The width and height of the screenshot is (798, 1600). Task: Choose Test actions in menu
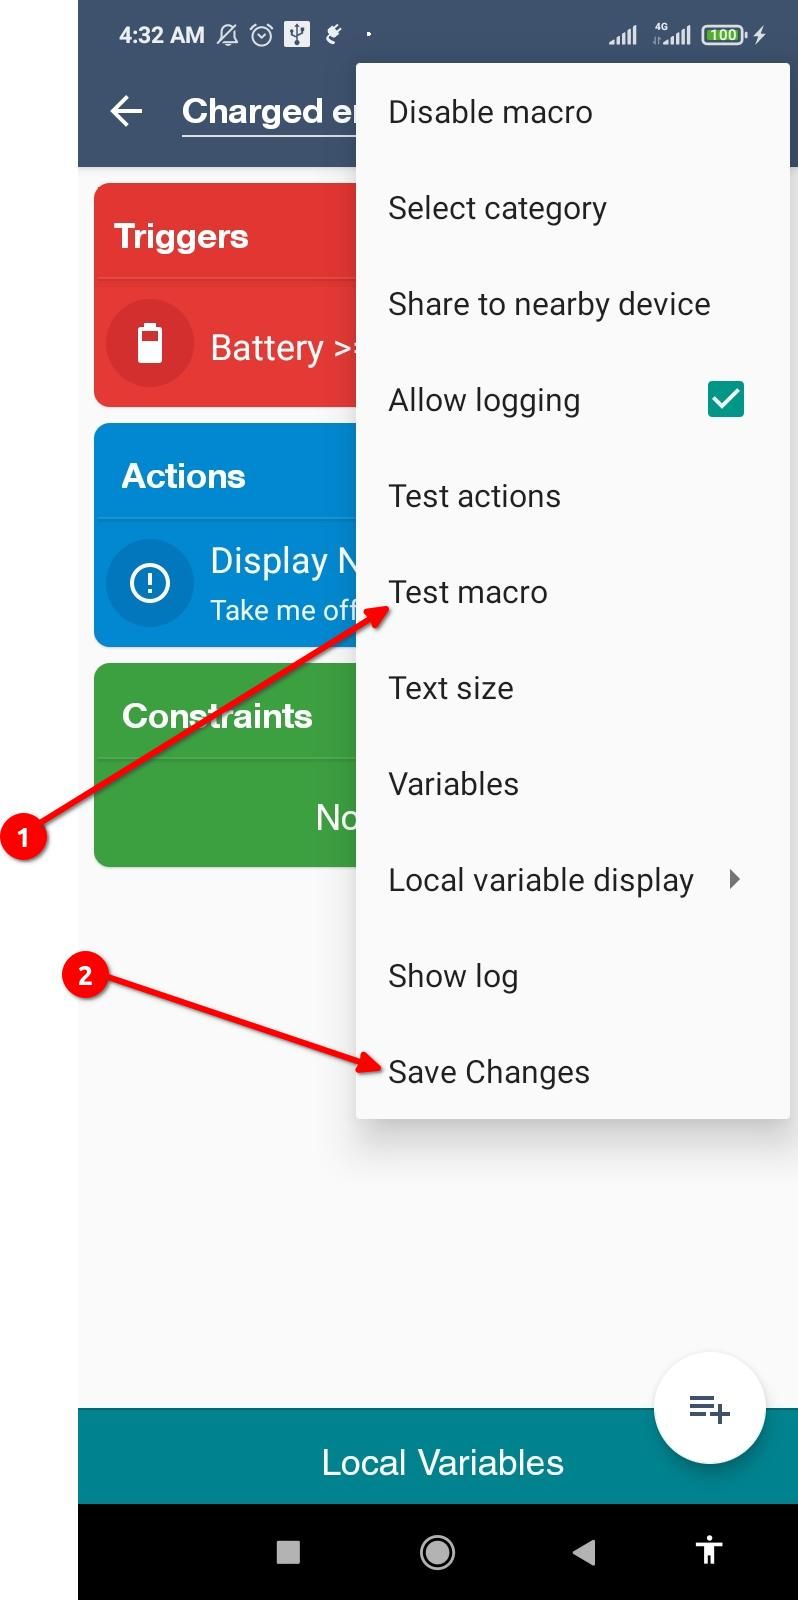coord(573,496)
